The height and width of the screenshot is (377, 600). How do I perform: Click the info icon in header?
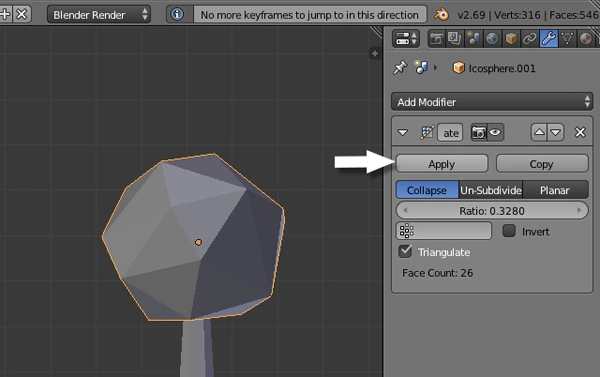coord(177,15)
